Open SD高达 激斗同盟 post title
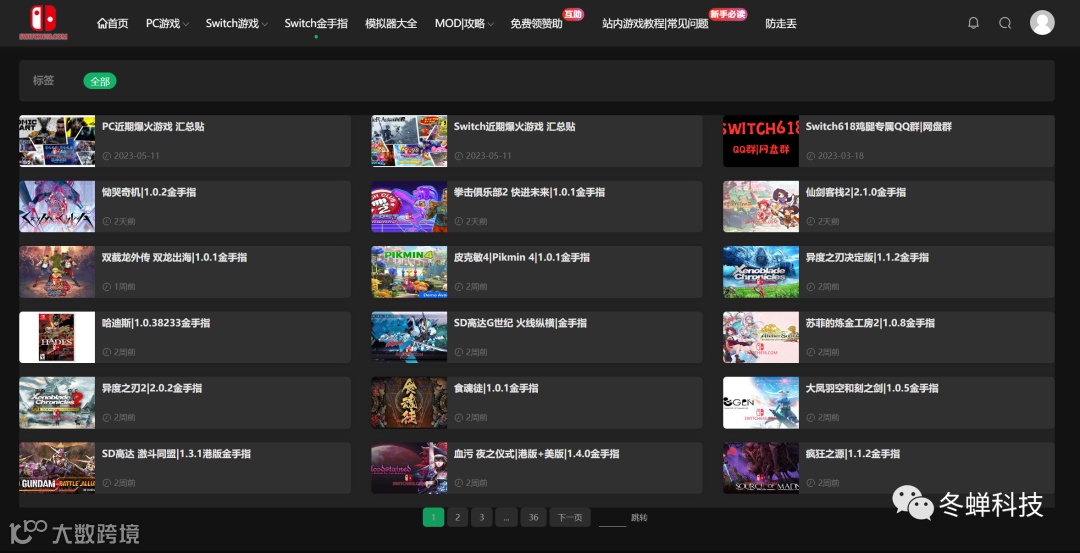 click(176, 454)
